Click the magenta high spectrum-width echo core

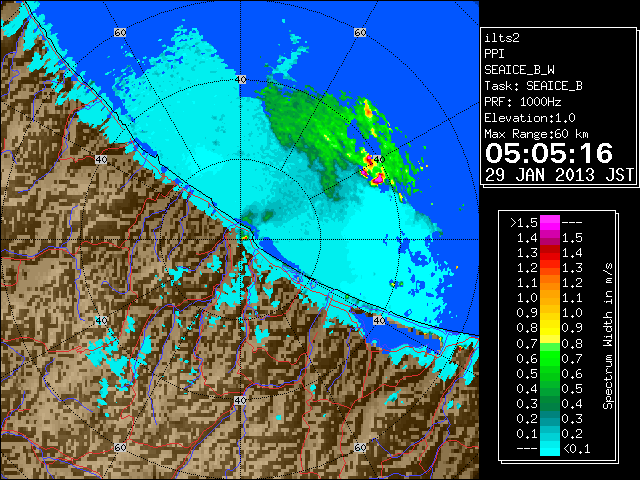tap(378, 178)
